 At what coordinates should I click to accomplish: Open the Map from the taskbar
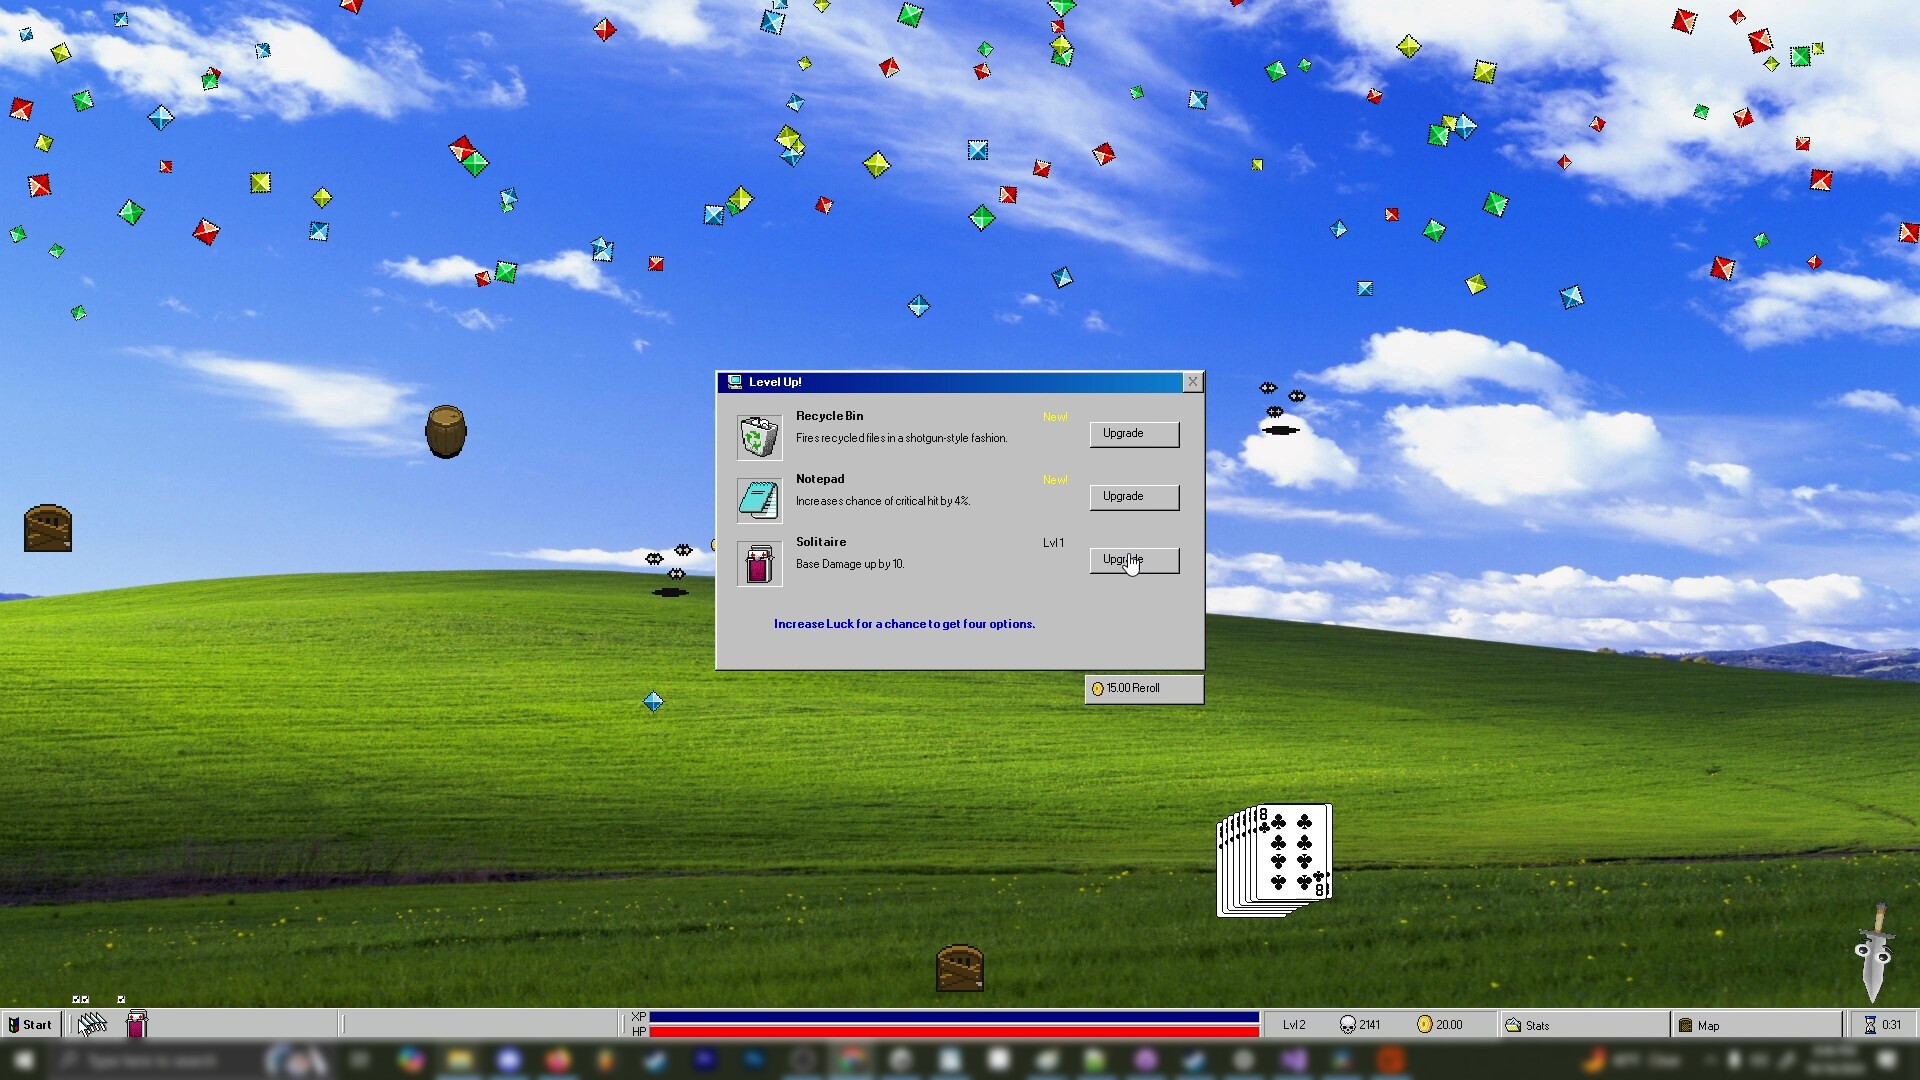tap(1685, 1025)
